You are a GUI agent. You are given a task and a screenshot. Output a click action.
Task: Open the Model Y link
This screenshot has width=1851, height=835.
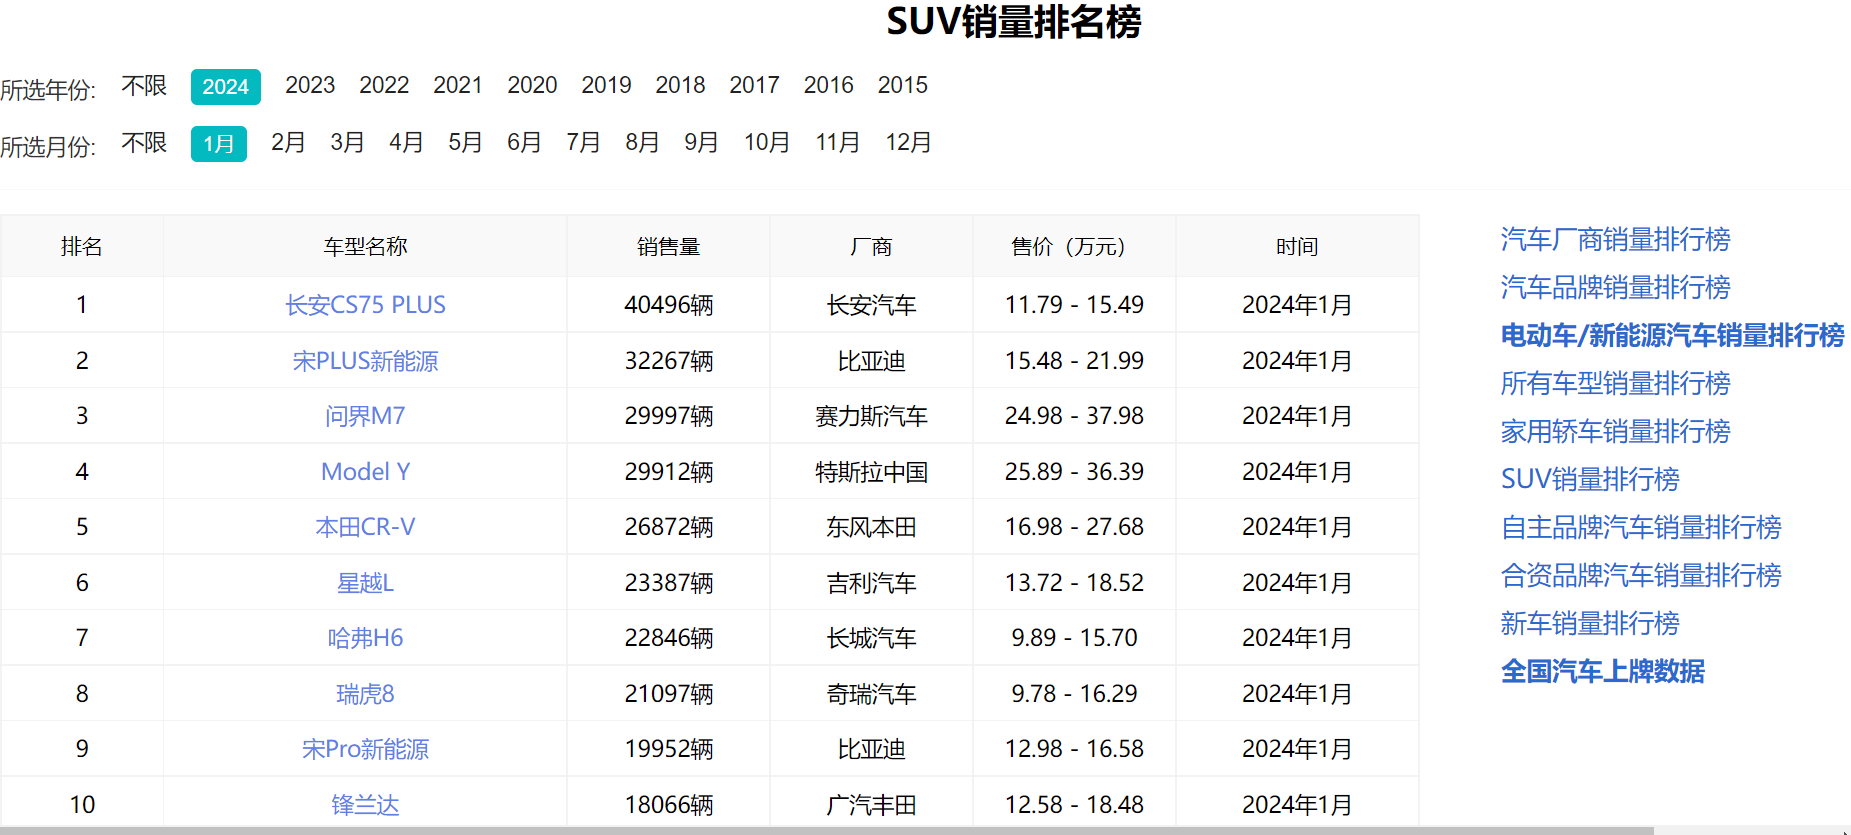[x=365, y=472]
